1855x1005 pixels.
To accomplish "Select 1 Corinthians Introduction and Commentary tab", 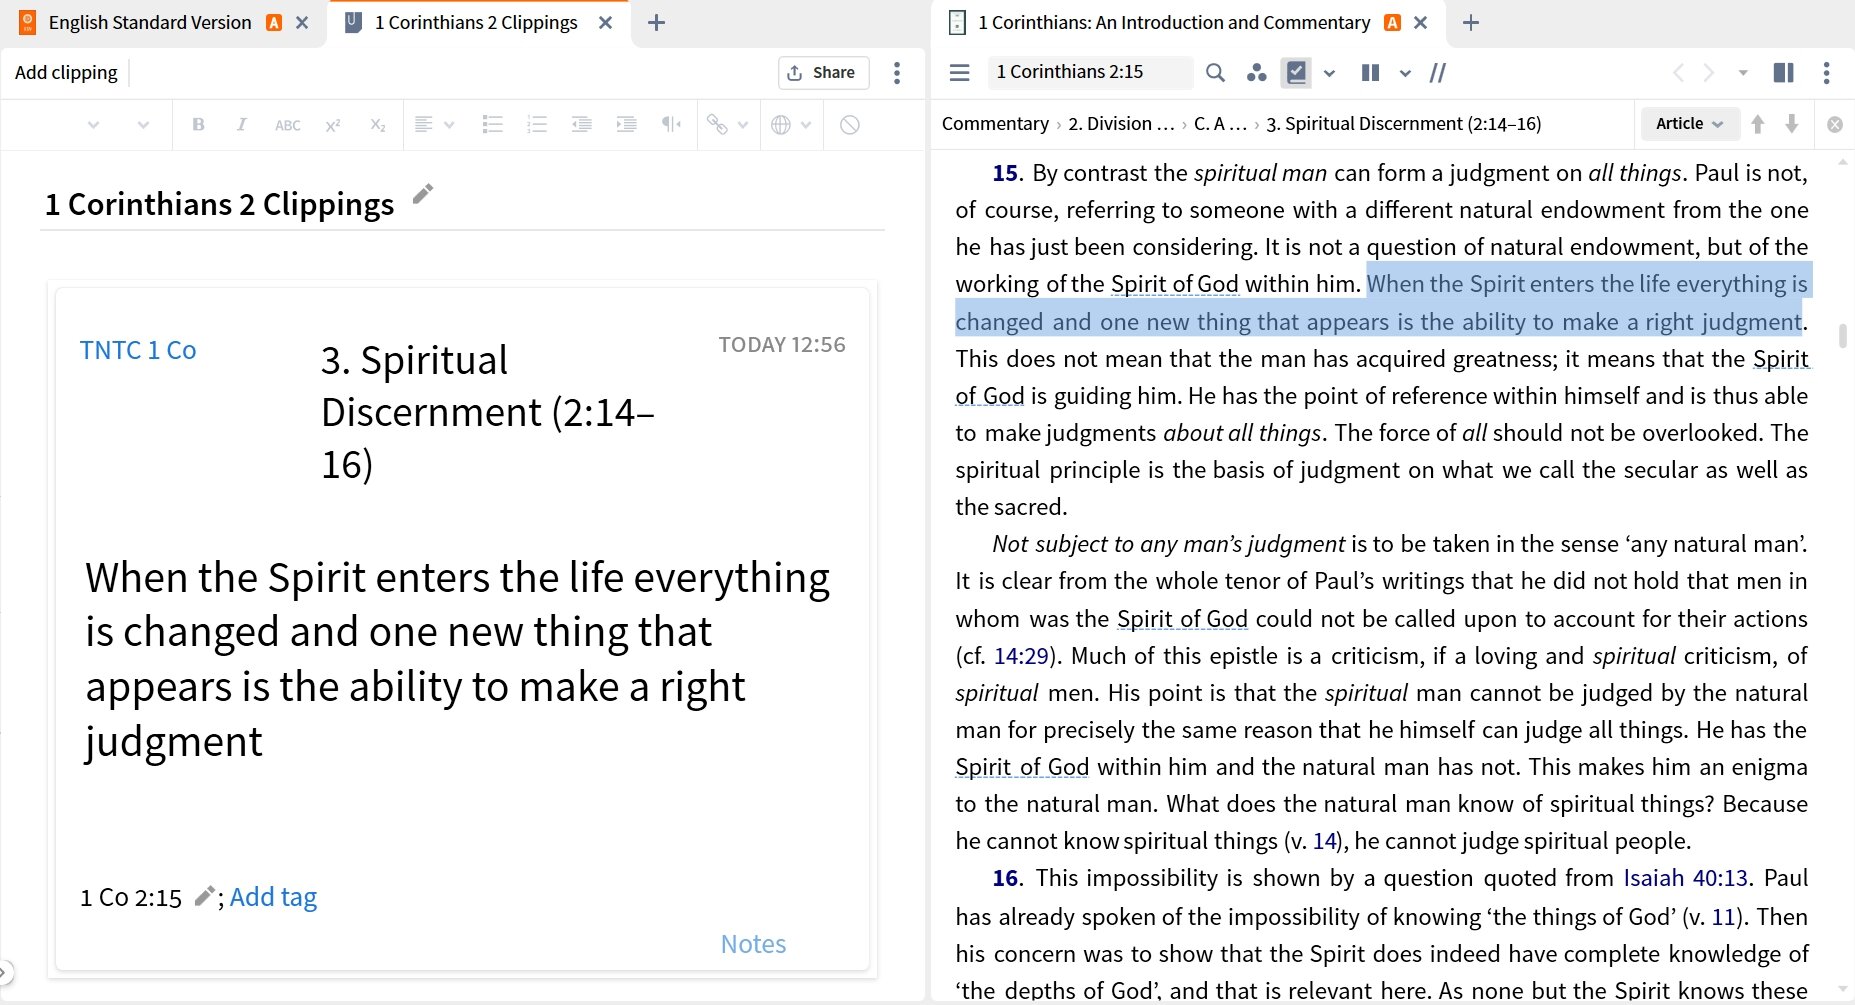I will [1174, 22].
